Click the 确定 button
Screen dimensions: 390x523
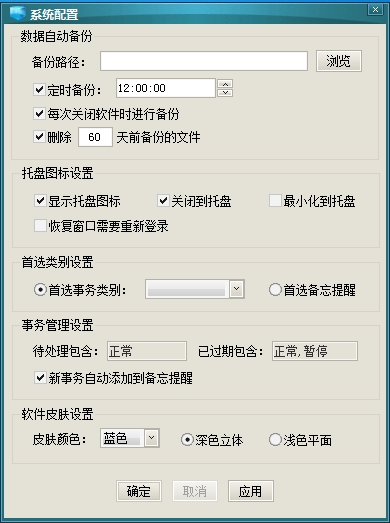click(139, 491)
